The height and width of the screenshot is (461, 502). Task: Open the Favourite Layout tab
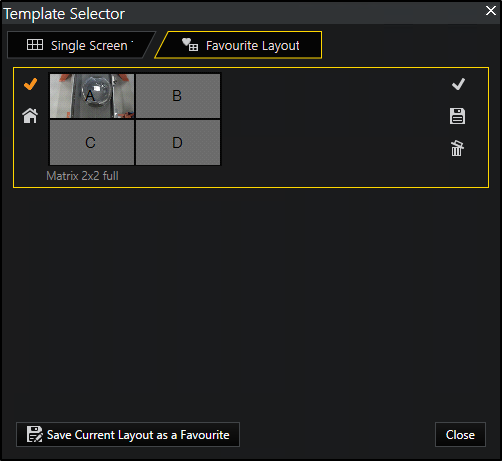[238, 45]
